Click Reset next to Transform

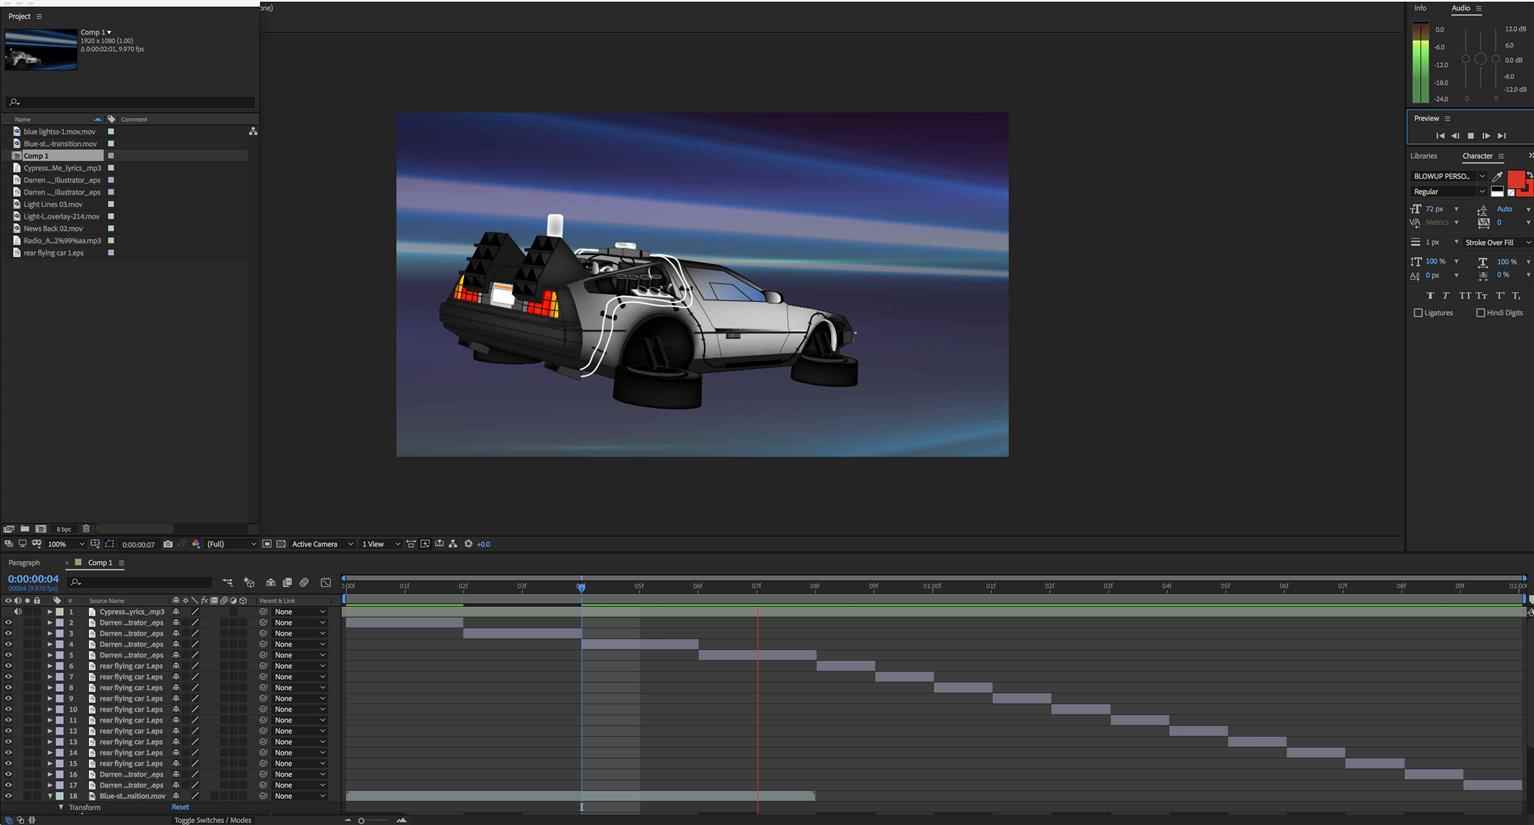180,807
